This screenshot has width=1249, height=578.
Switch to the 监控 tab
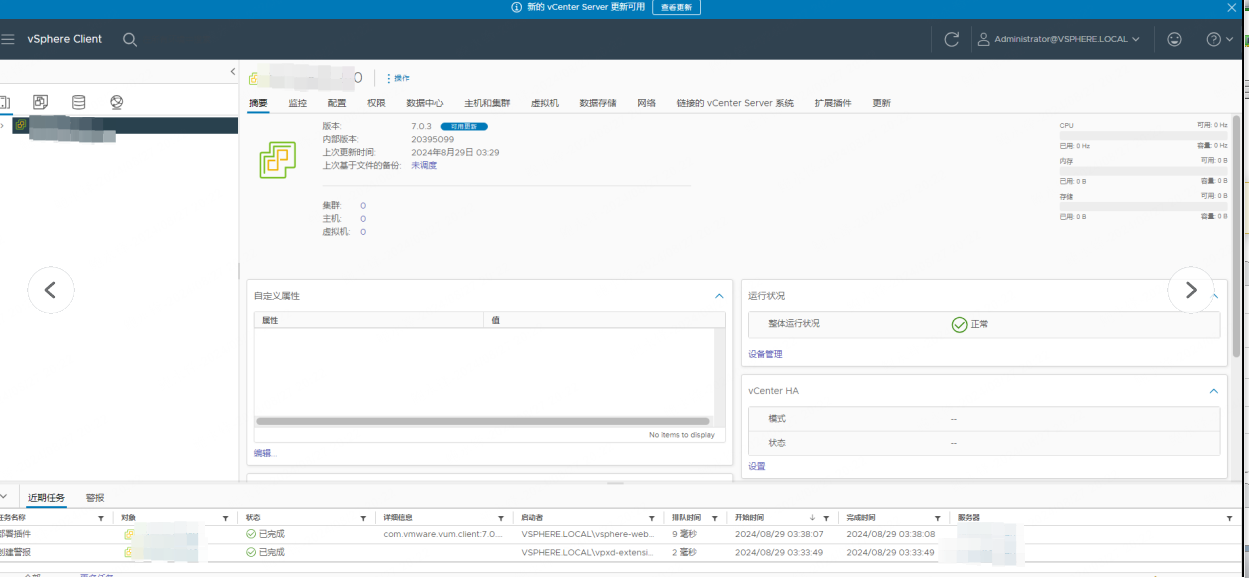click(x=298, y=103)
